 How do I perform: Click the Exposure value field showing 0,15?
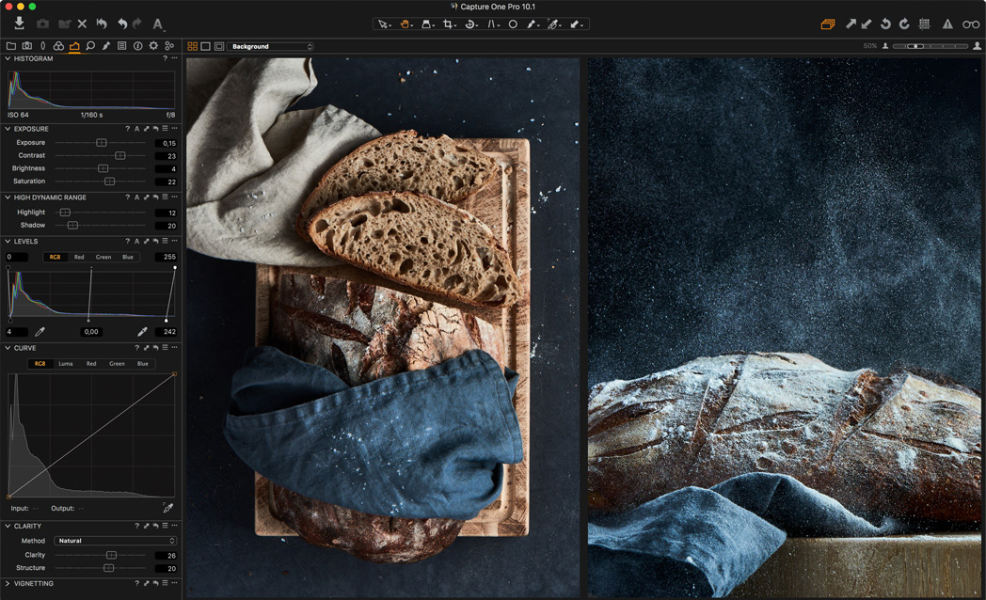tap(166, 143)
